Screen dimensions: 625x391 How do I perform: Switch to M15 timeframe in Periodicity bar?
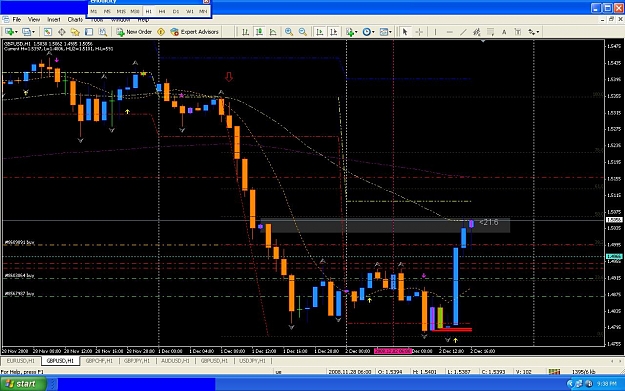point(121,12)
